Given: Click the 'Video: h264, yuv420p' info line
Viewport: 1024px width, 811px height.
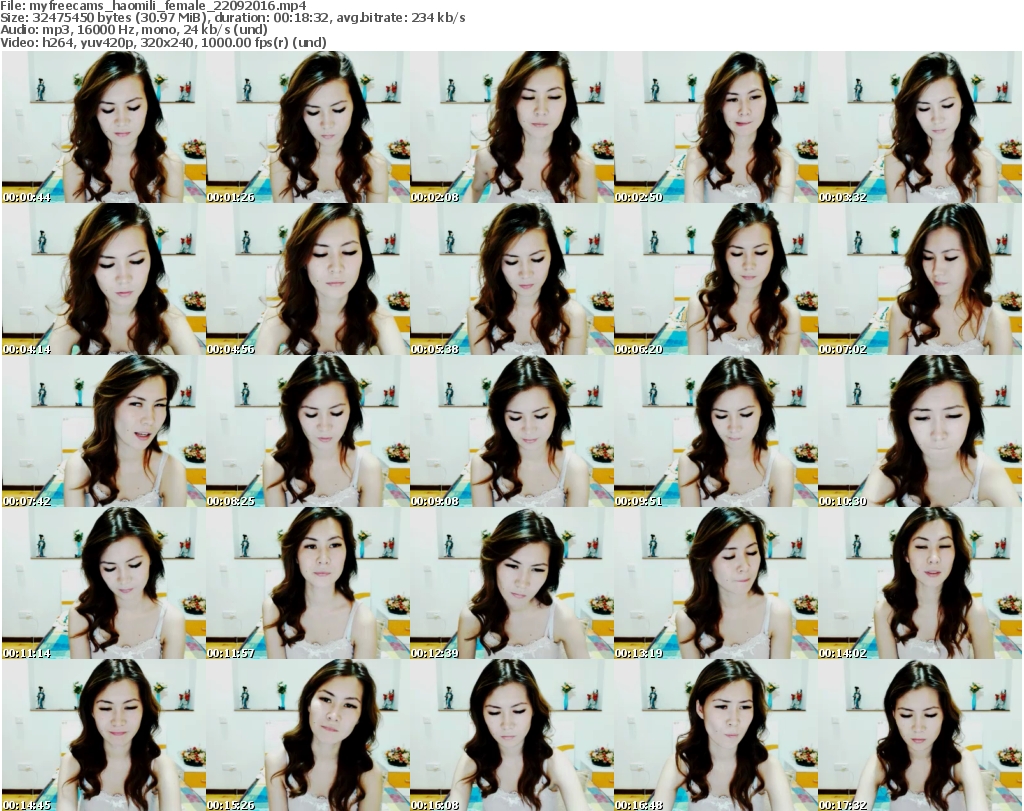Looking at the screenshot, I should pyautogui.click(x=163, y=42).
